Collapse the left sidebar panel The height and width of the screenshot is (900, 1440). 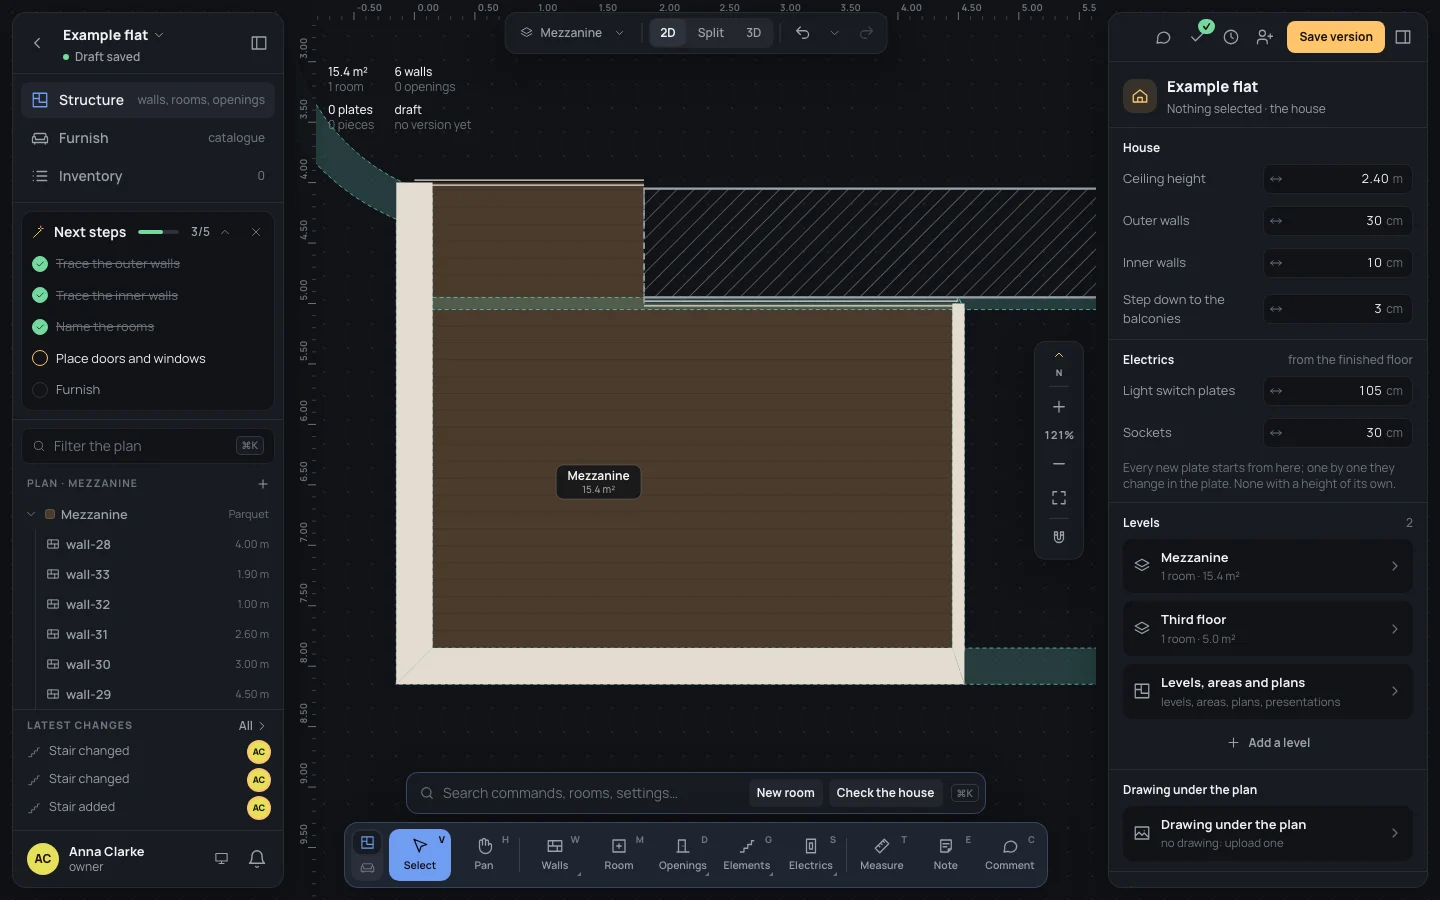point(259,43)
